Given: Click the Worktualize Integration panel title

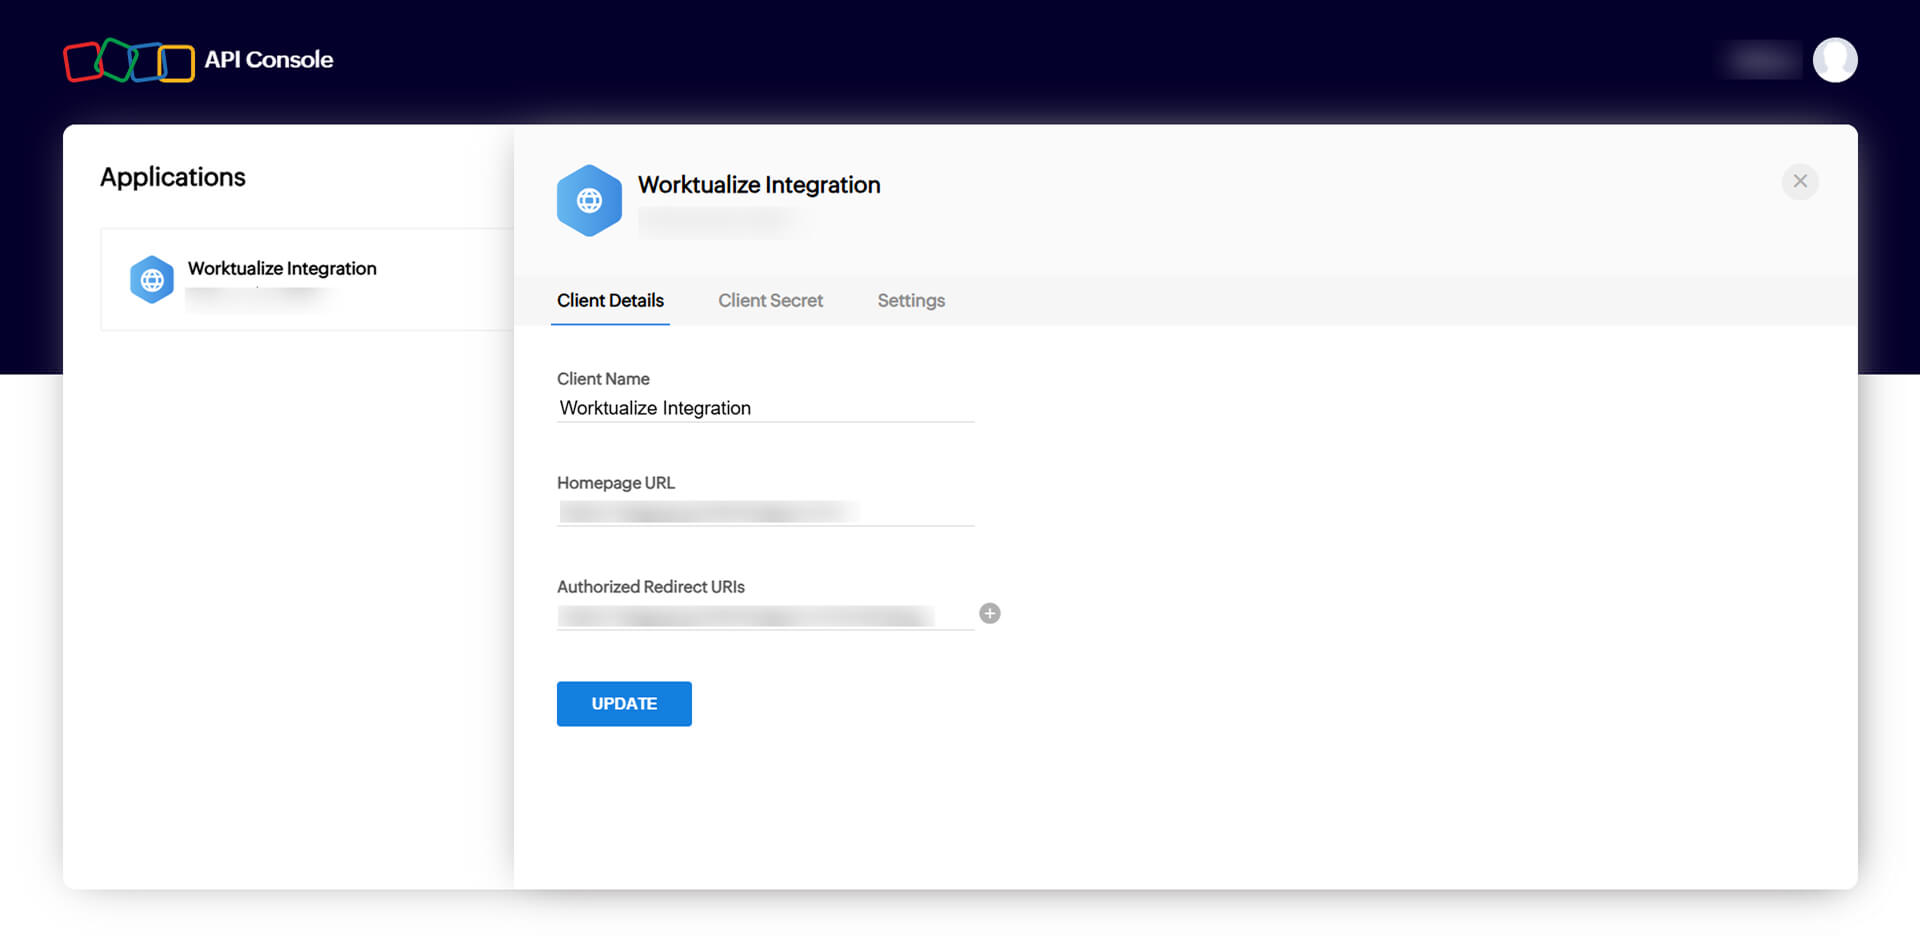Looking at the screenshot, I should (759, 184).
